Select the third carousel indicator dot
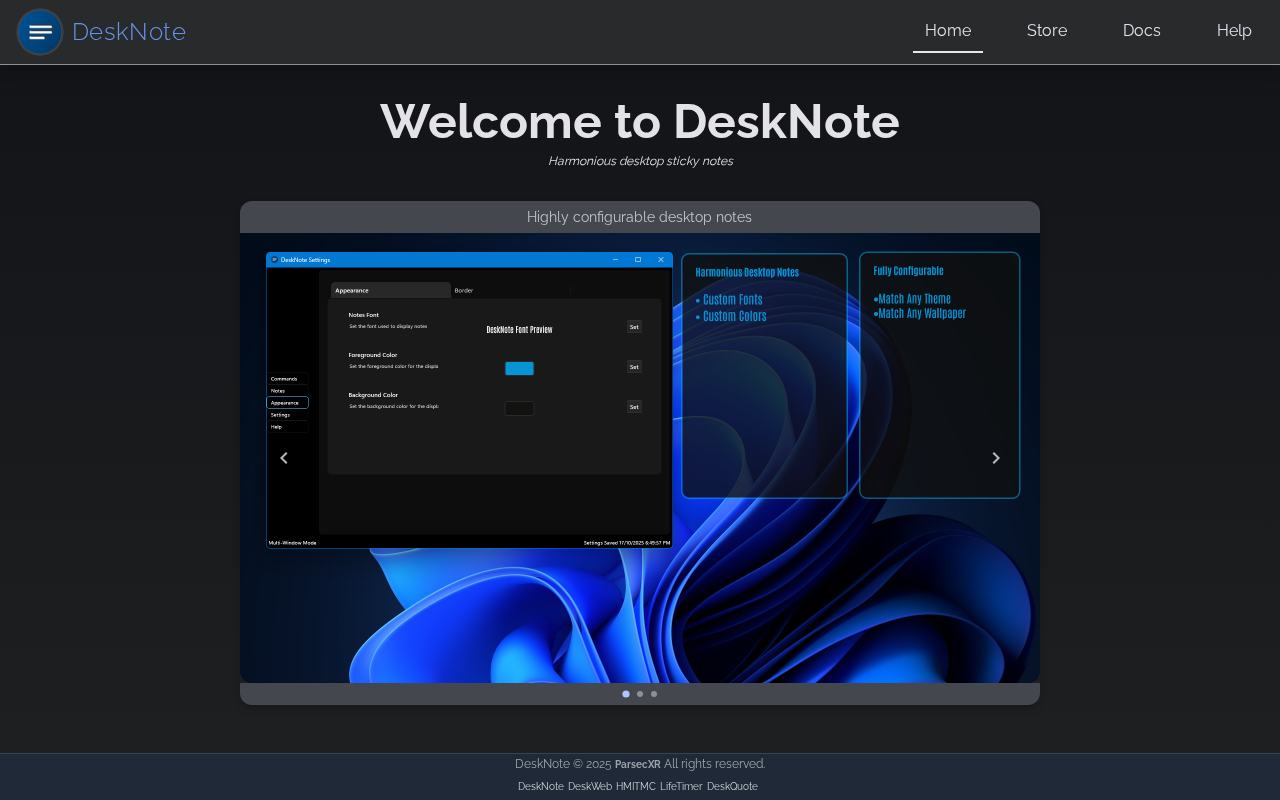The image size is (1280, 800). pos(654,694)
